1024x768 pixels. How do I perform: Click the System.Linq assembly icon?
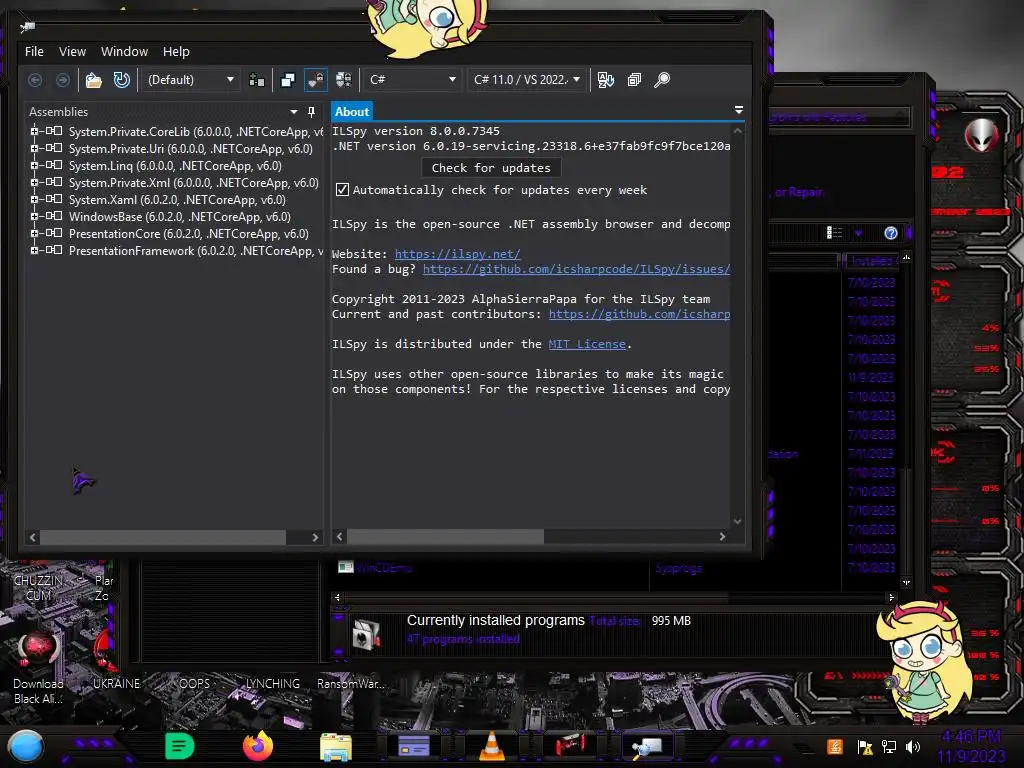(54, 165)
